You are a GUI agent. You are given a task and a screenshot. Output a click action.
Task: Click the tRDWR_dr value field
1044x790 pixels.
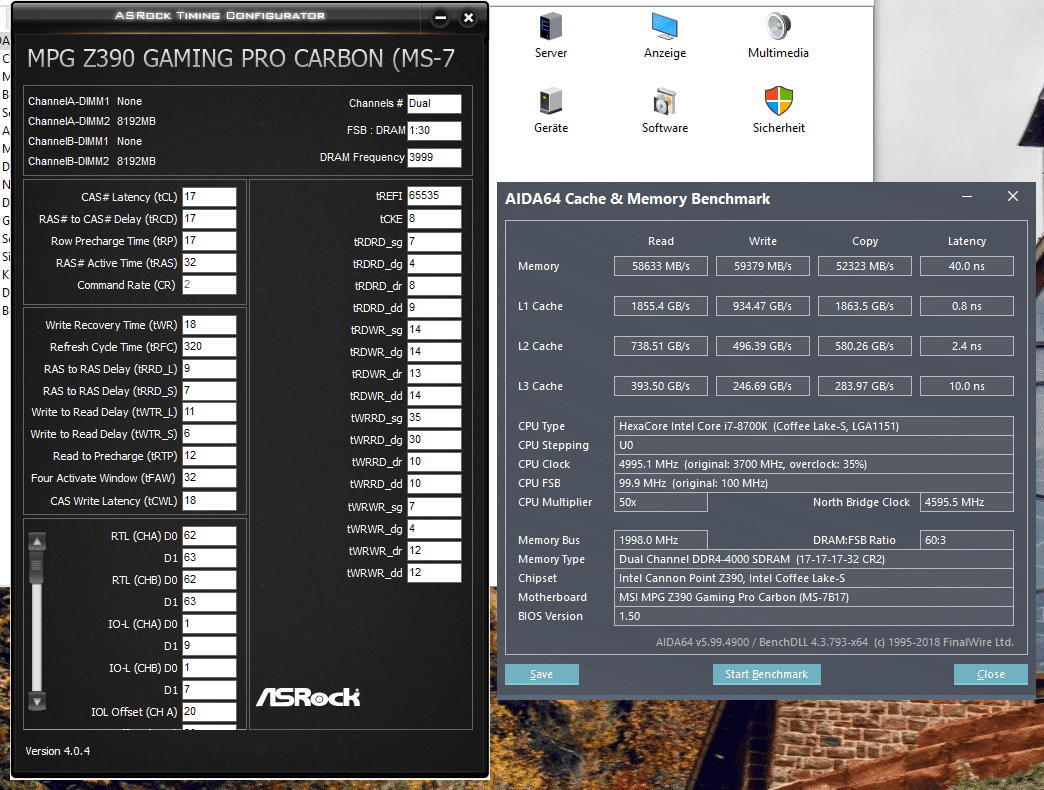click(434, 374)
